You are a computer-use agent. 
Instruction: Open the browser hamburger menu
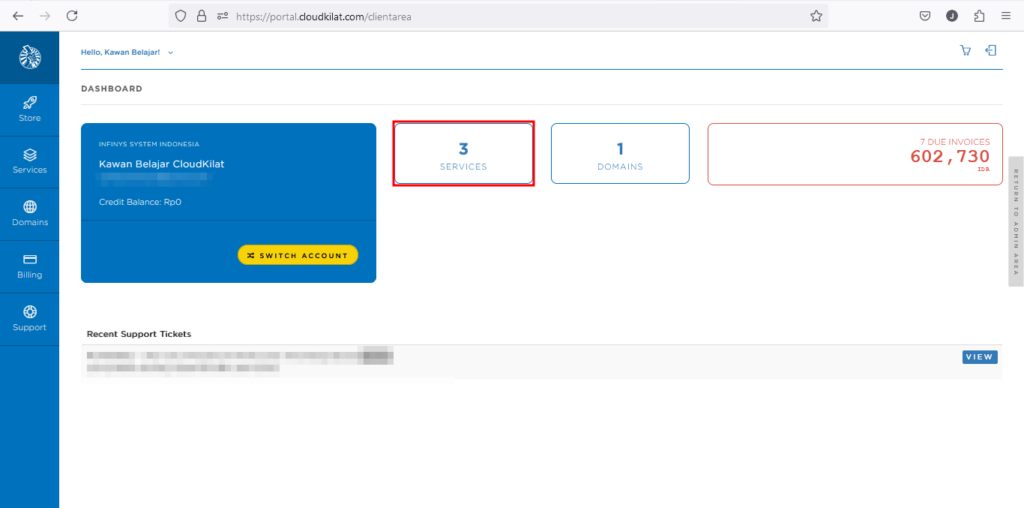pyautogui.click(x=1005, y=16)
